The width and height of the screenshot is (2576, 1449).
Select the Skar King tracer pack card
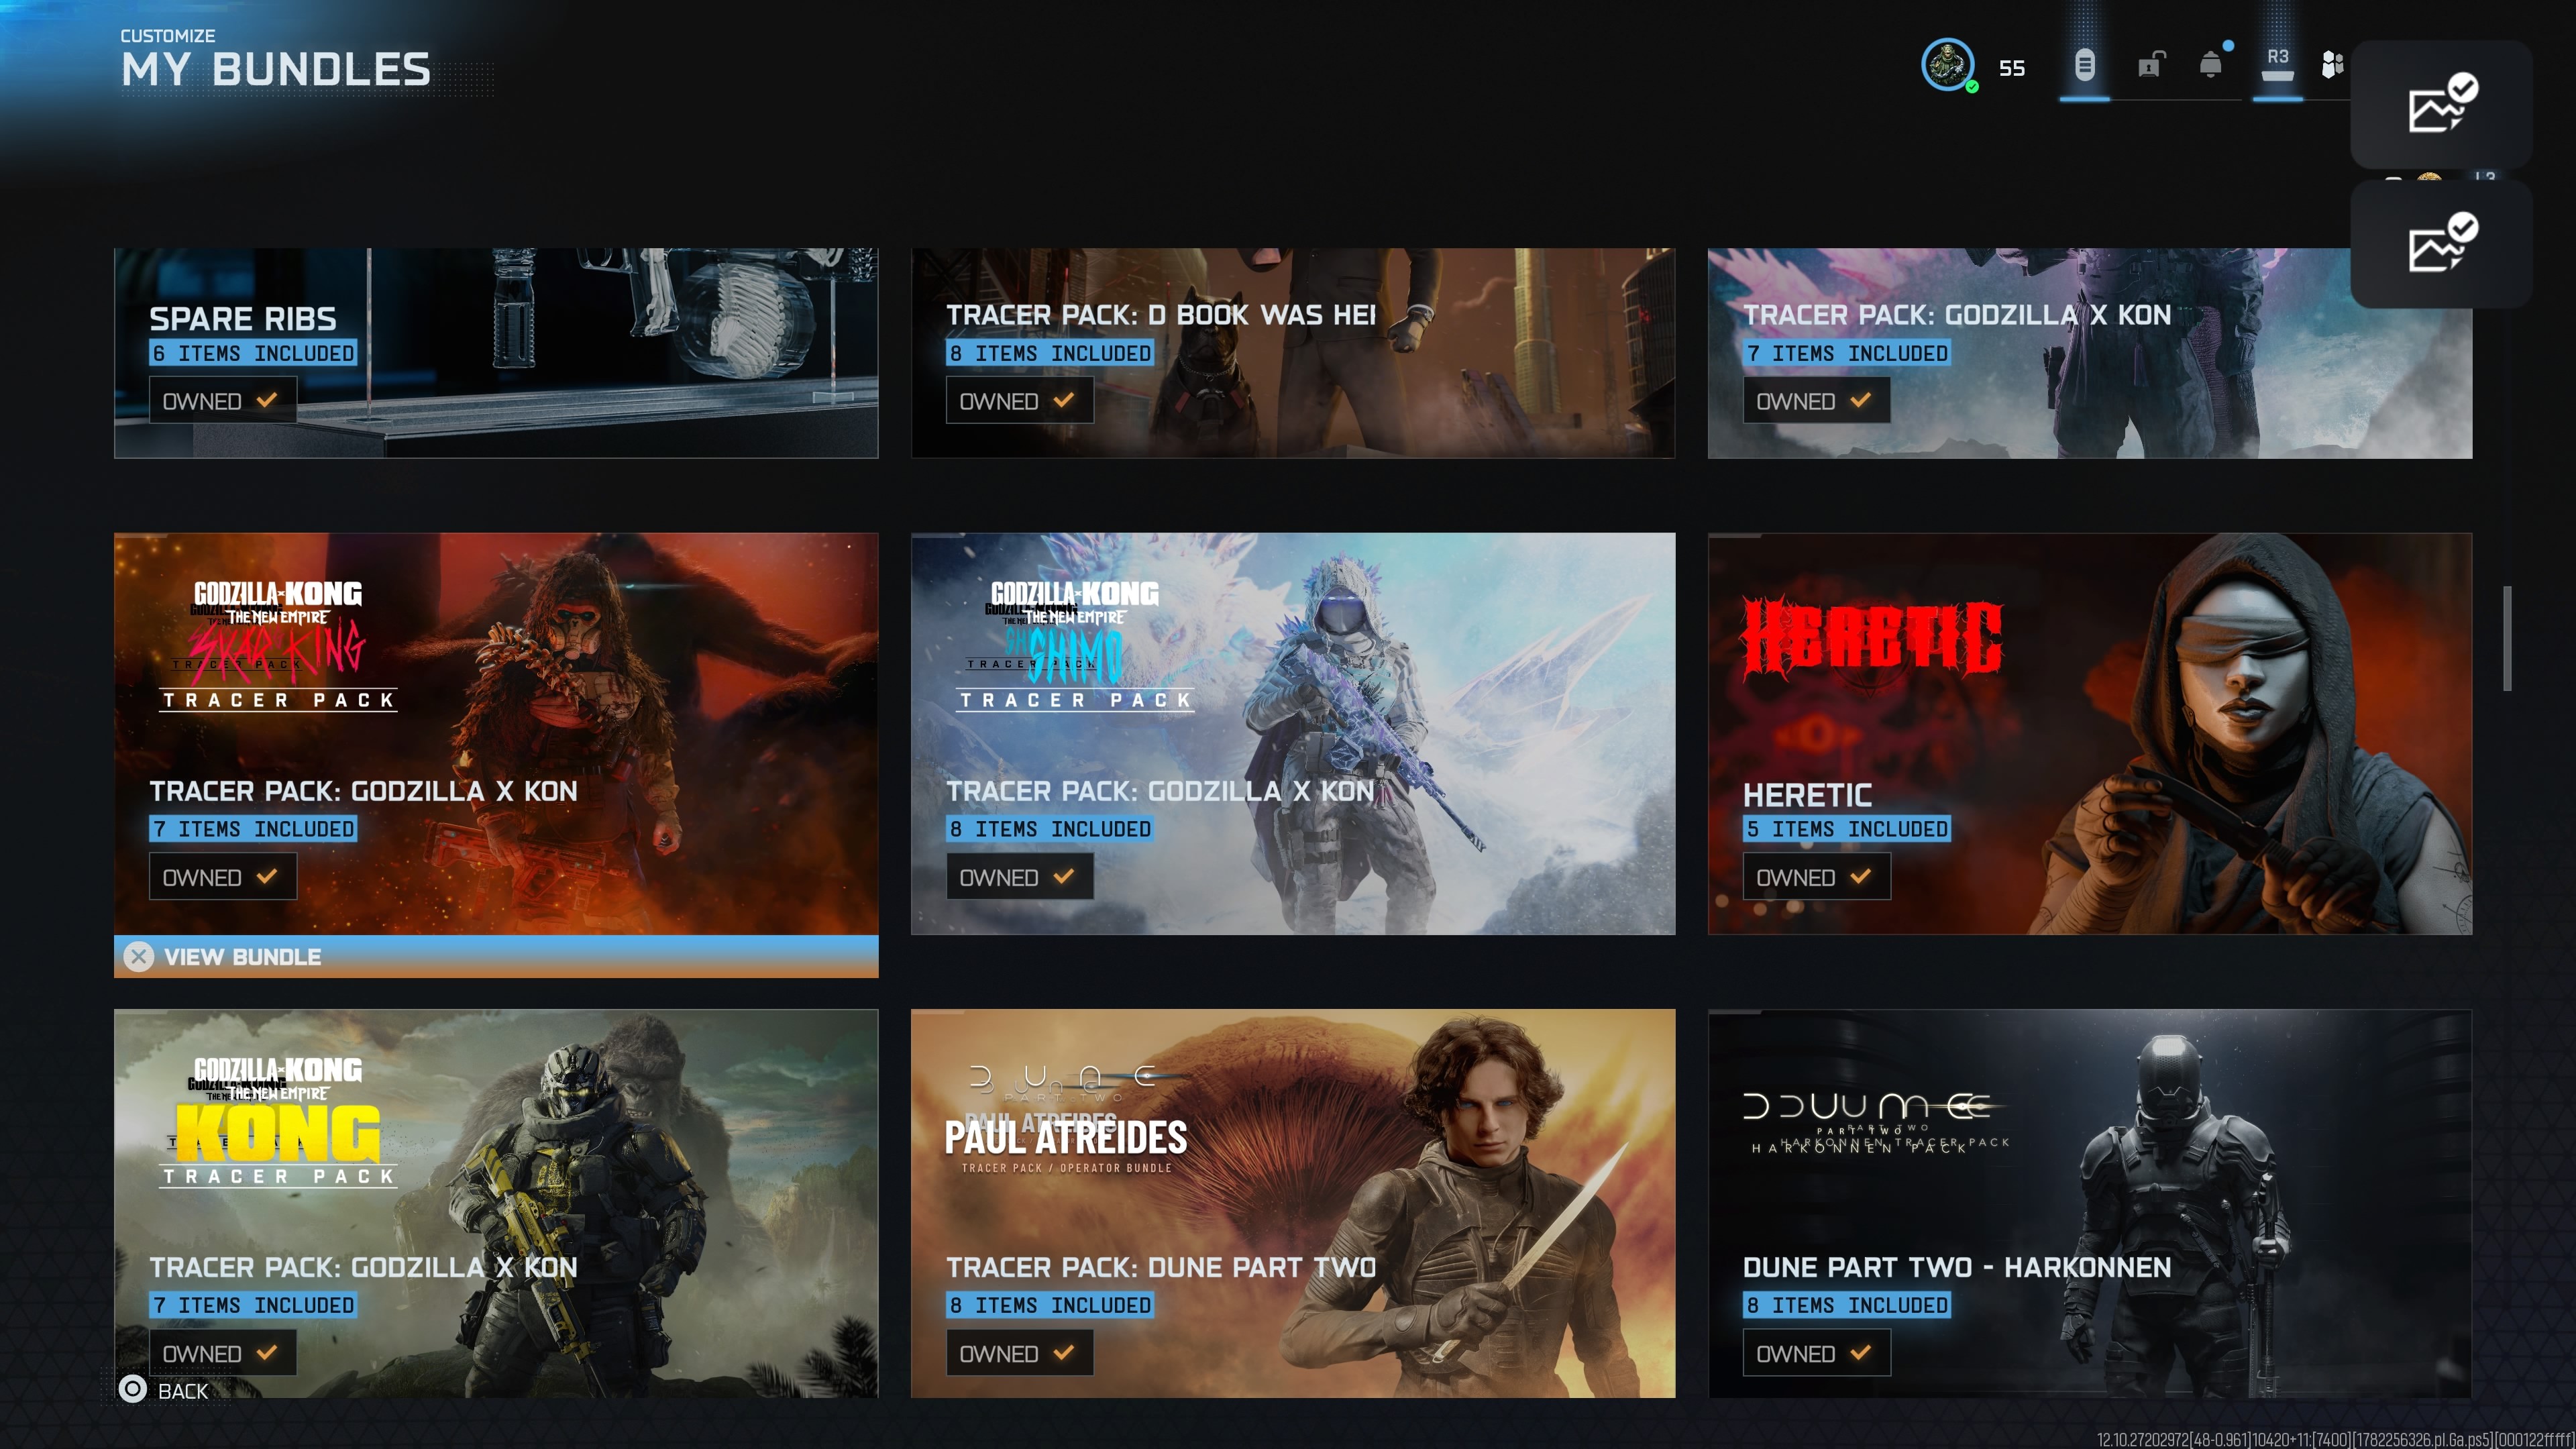pos(496,734)
